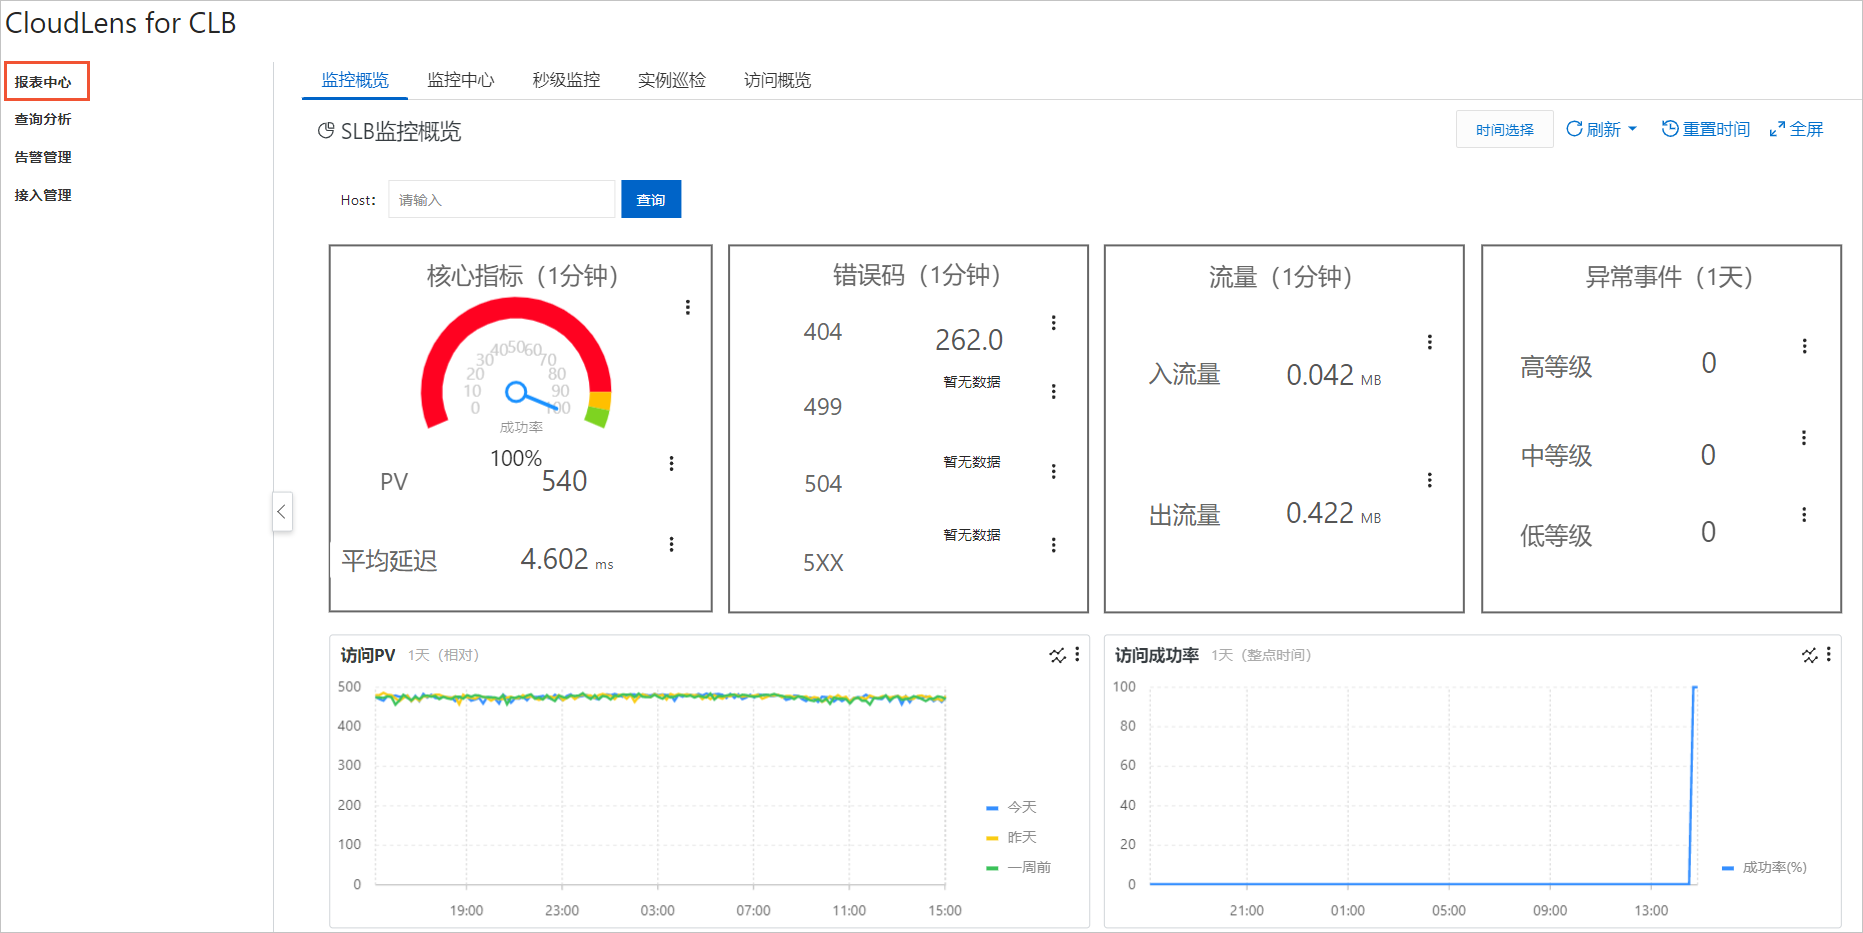Viewport: 1863px width, 933px height.
Task: Open the 高等级 events options menu
Action: click(1804, 346)
